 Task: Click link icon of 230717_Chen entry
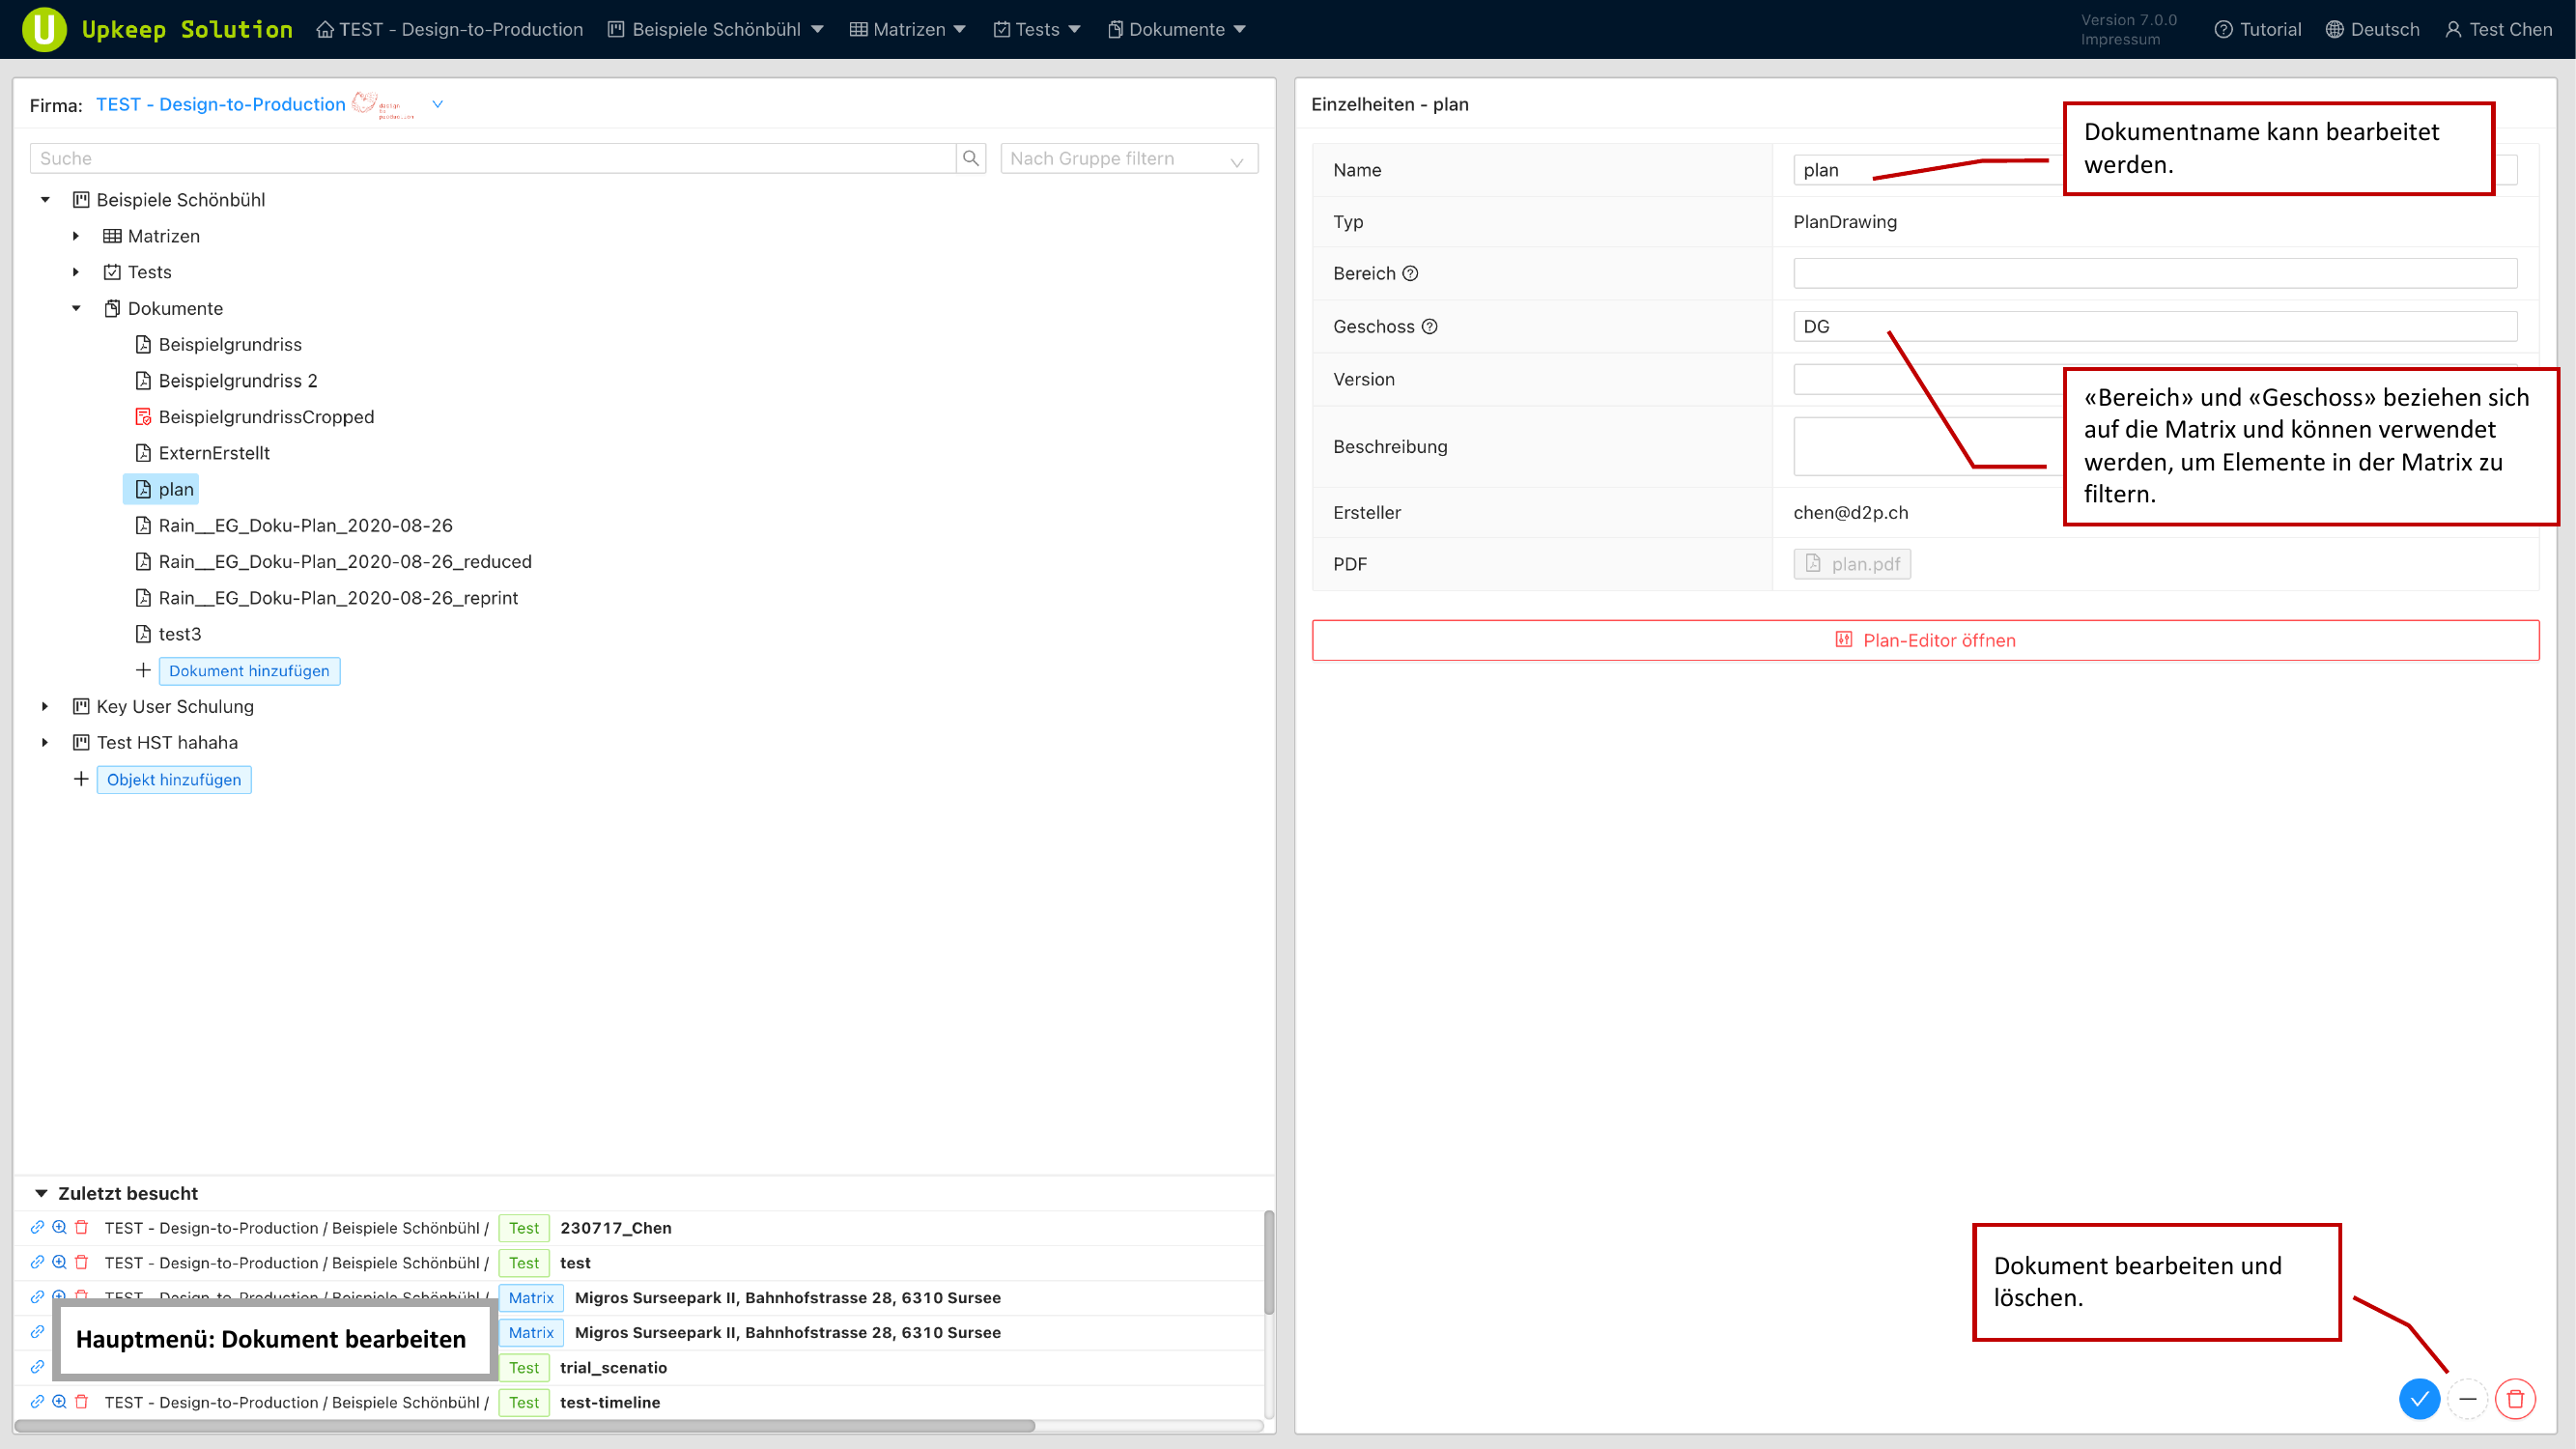click(x=37, y=1227)
